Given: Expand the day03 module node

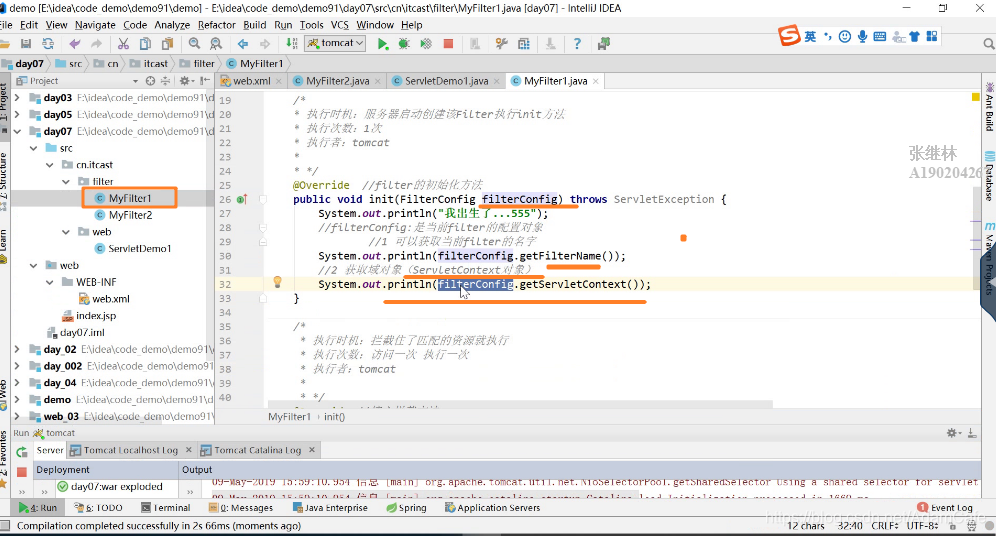Looking at the screenshot, I should (18, 98).
